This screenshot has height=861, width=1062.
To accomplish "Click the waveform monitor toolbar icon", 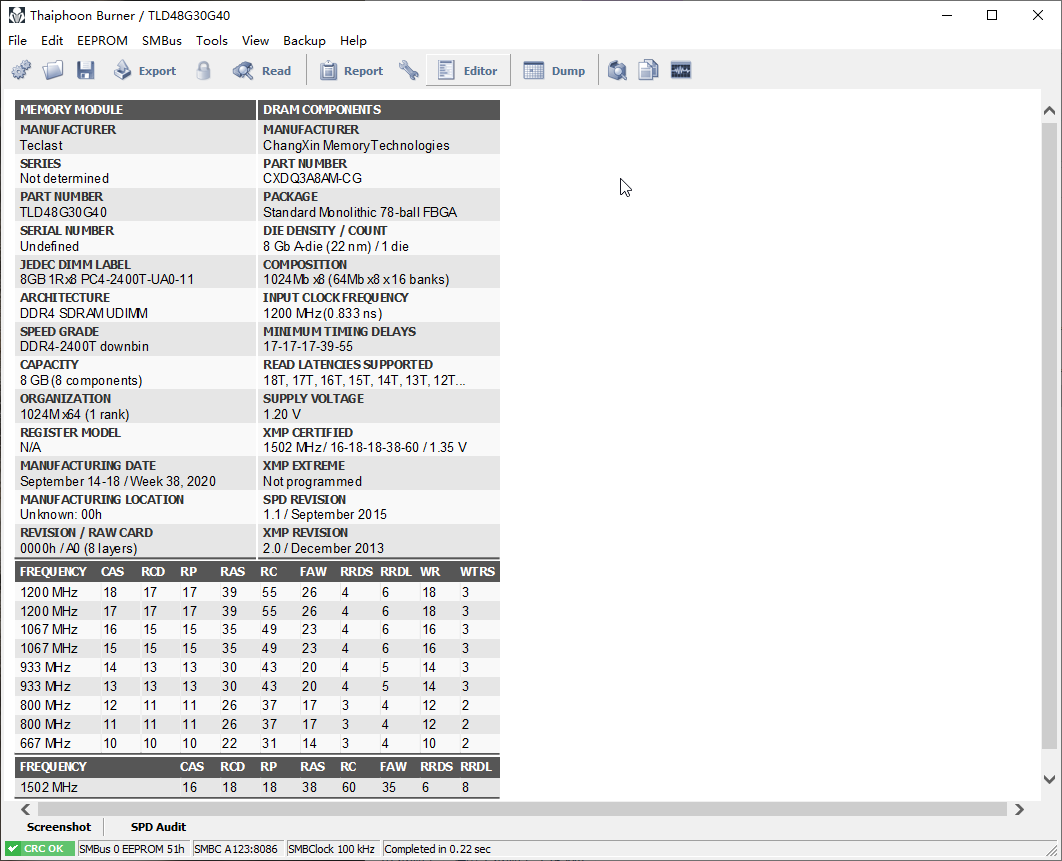I will [681, 71].
